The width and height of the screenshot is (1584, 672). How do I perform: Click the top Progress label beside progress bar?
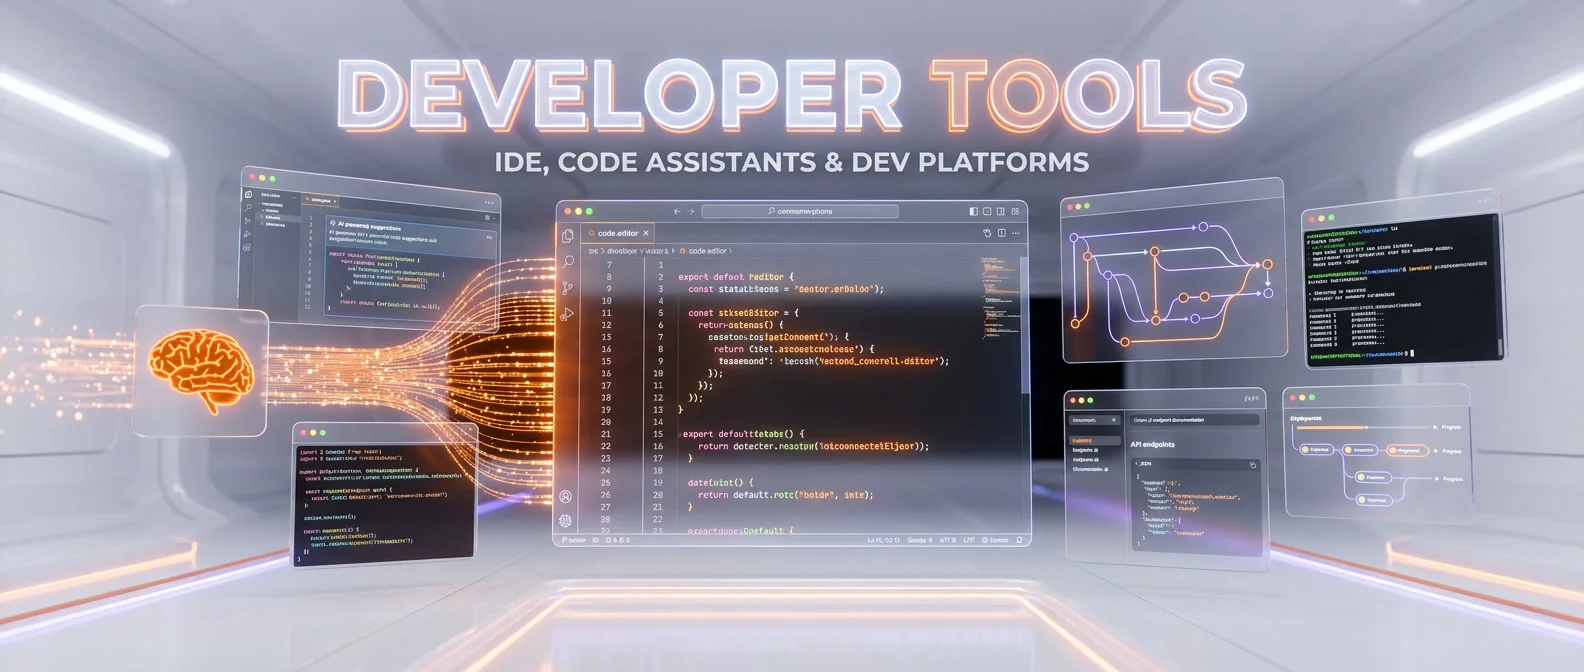point(1451,427)
